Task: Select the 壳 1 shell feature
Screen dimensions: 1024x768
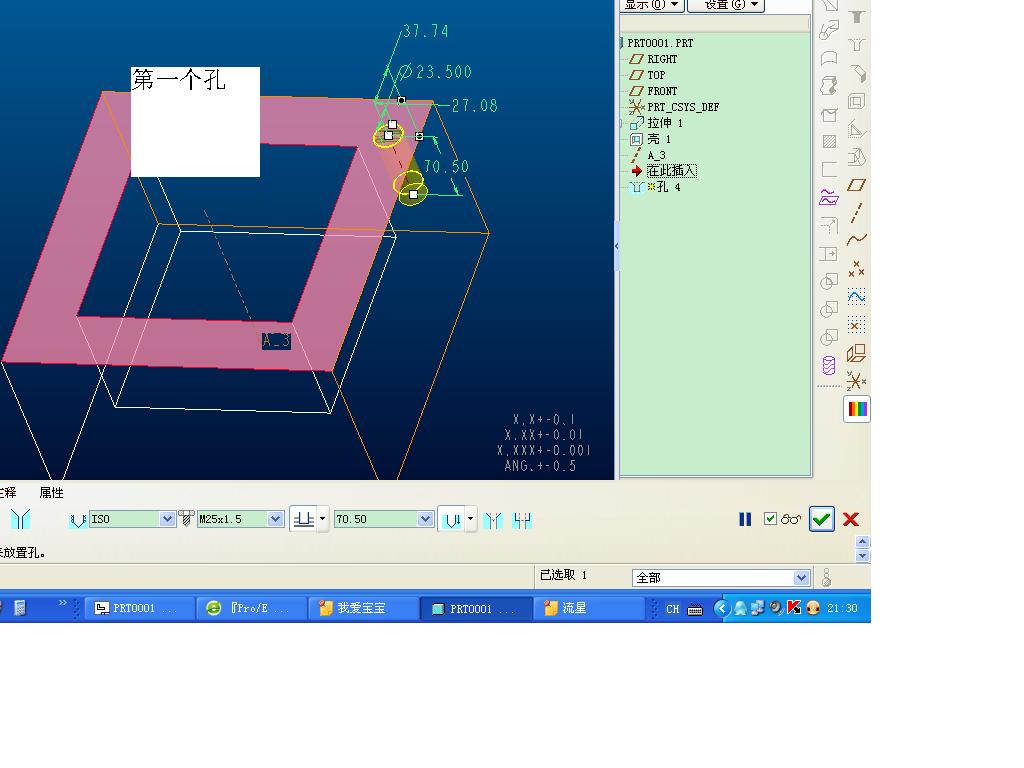Action: coord(658,139)
